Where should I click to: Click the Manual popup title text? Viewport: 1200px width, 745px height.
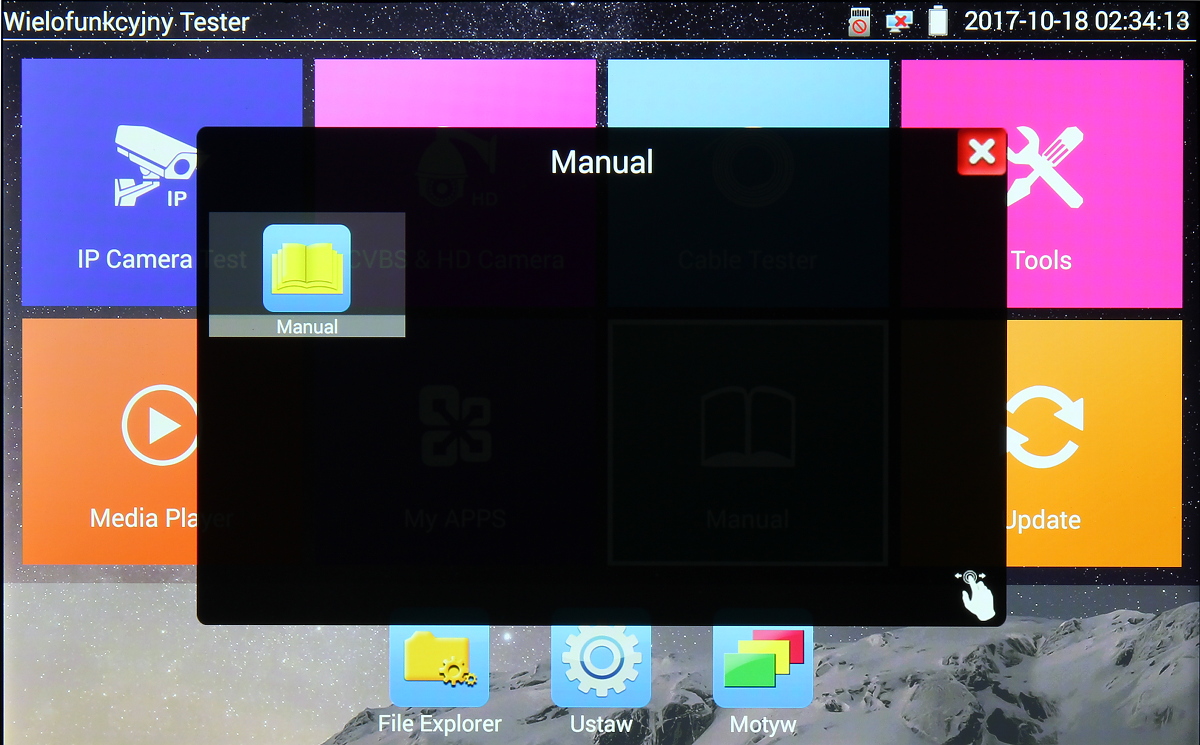coord(602,162)
